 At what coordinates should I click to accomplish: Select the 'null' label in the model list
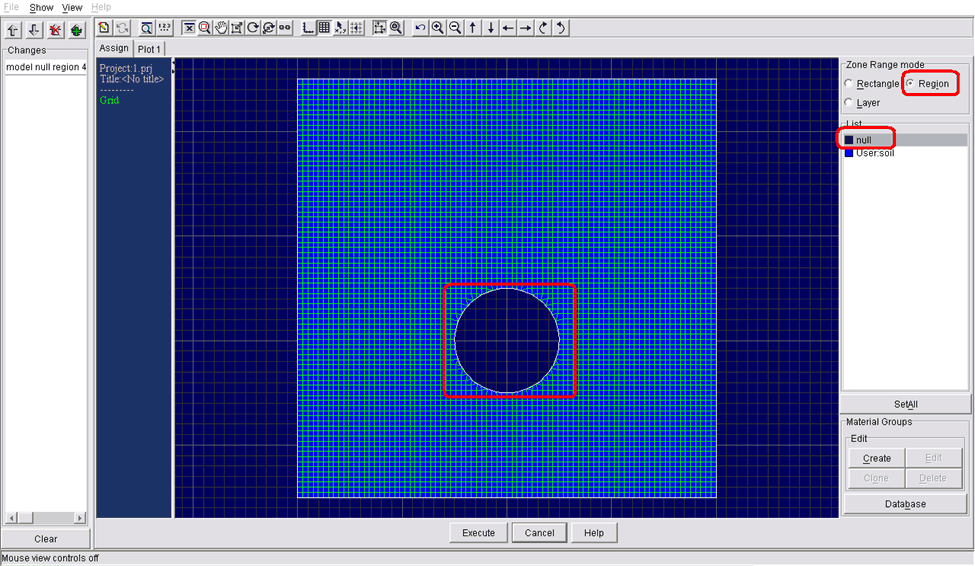coord(864,140)
